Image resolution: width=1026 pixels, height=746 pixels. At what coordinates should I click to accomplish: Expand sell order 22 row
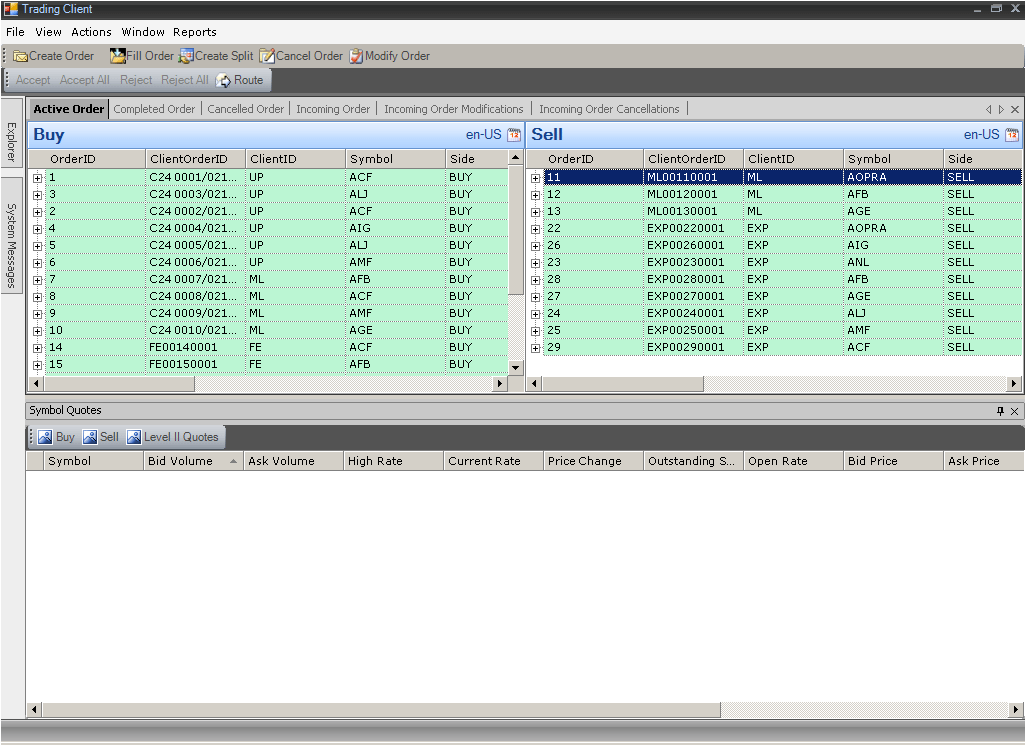click(535, 228)
